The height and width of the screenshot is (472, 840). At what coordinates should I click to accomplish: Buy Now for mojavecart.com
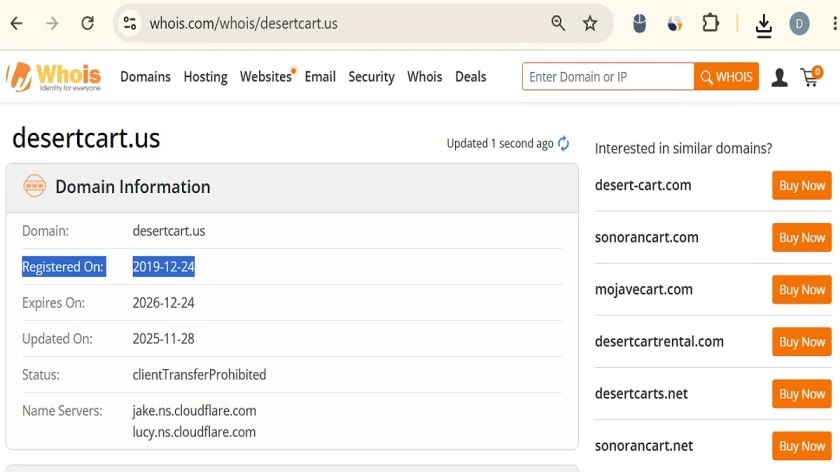pos(801,289)
